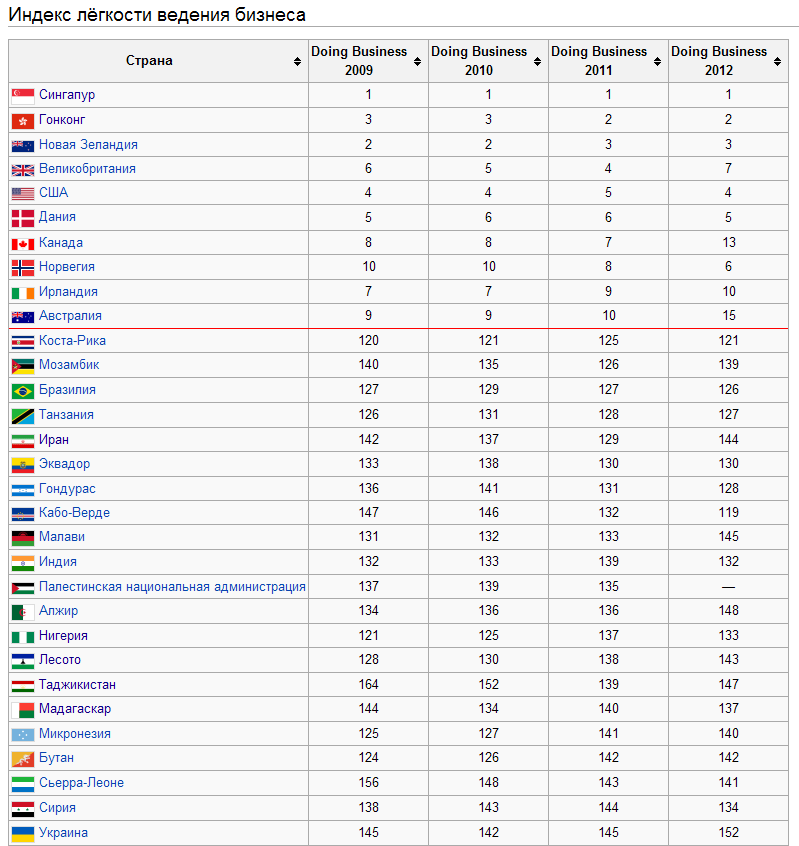Follow the Таджикистан link
Image resolution: width=799 pixels, height=846 pixels.
(77, 685)
